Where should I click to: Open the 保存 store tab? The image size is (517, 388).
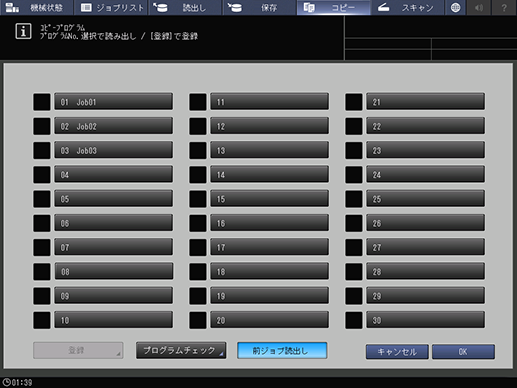coord(259,7)
